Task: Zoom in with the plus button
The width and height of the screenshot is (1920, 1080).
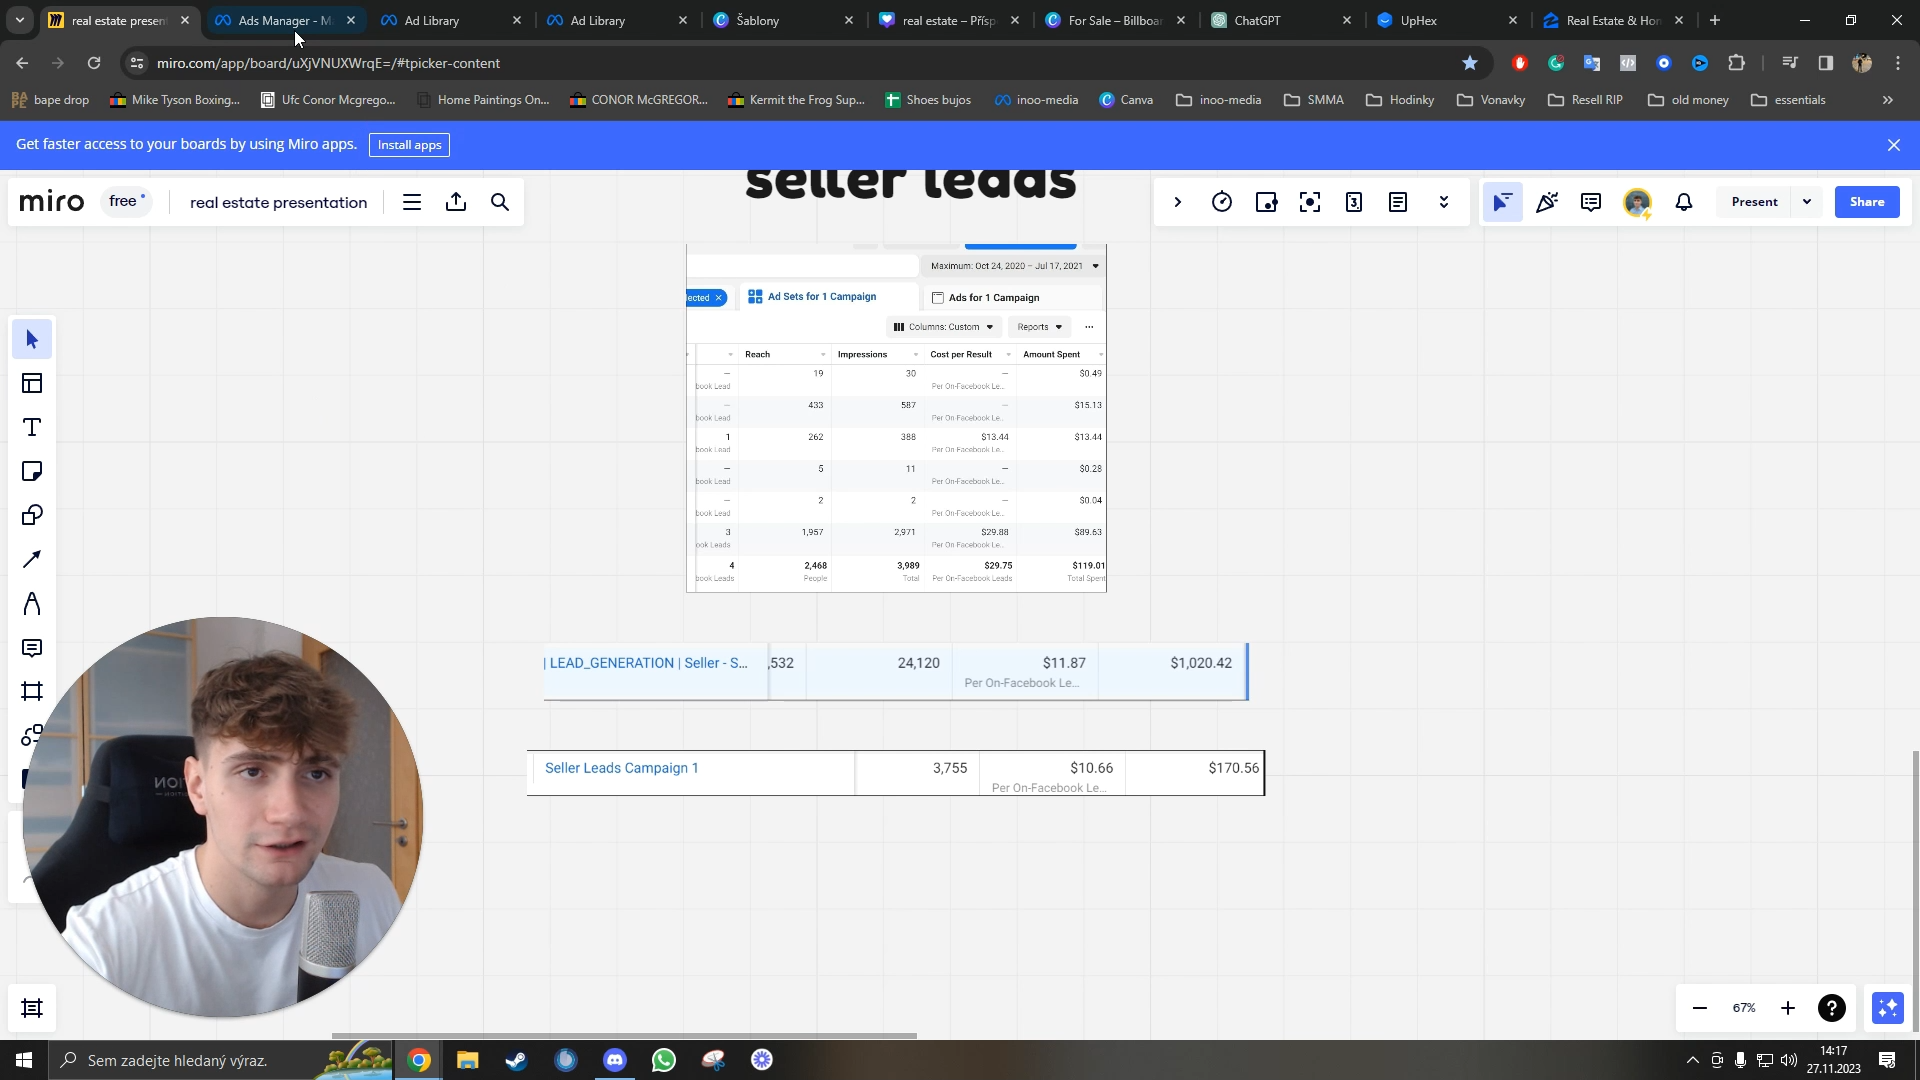Action: point(1788,1008)
